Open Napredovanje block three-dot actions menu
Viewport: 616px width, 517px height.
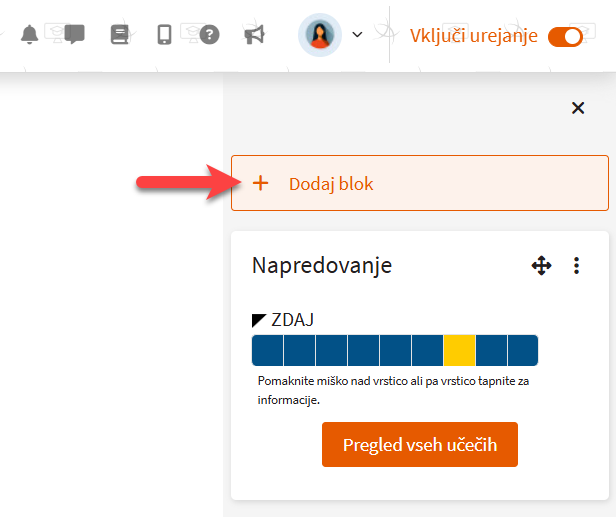[x=576, y=266]
